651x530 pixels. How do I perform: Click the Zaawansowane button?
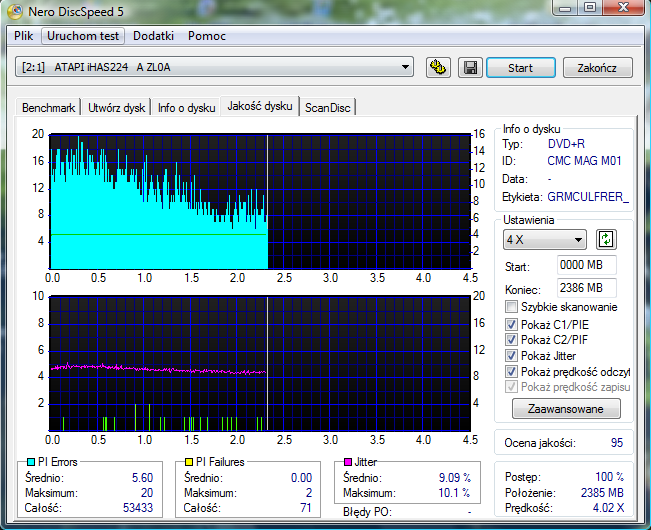(566, 409)
